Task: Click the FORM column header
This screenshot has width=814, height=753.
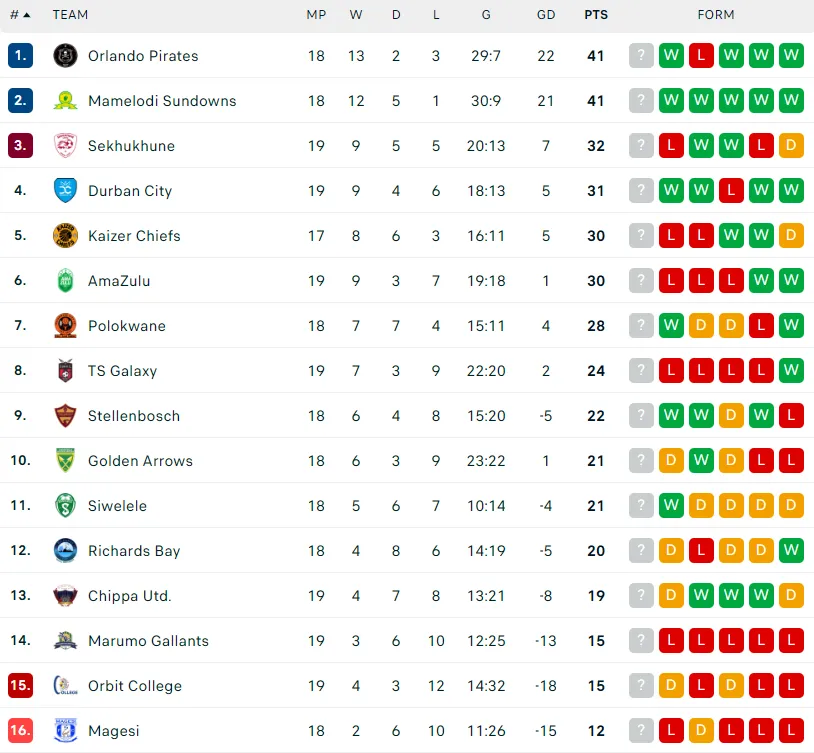Action: coord(716,15)
